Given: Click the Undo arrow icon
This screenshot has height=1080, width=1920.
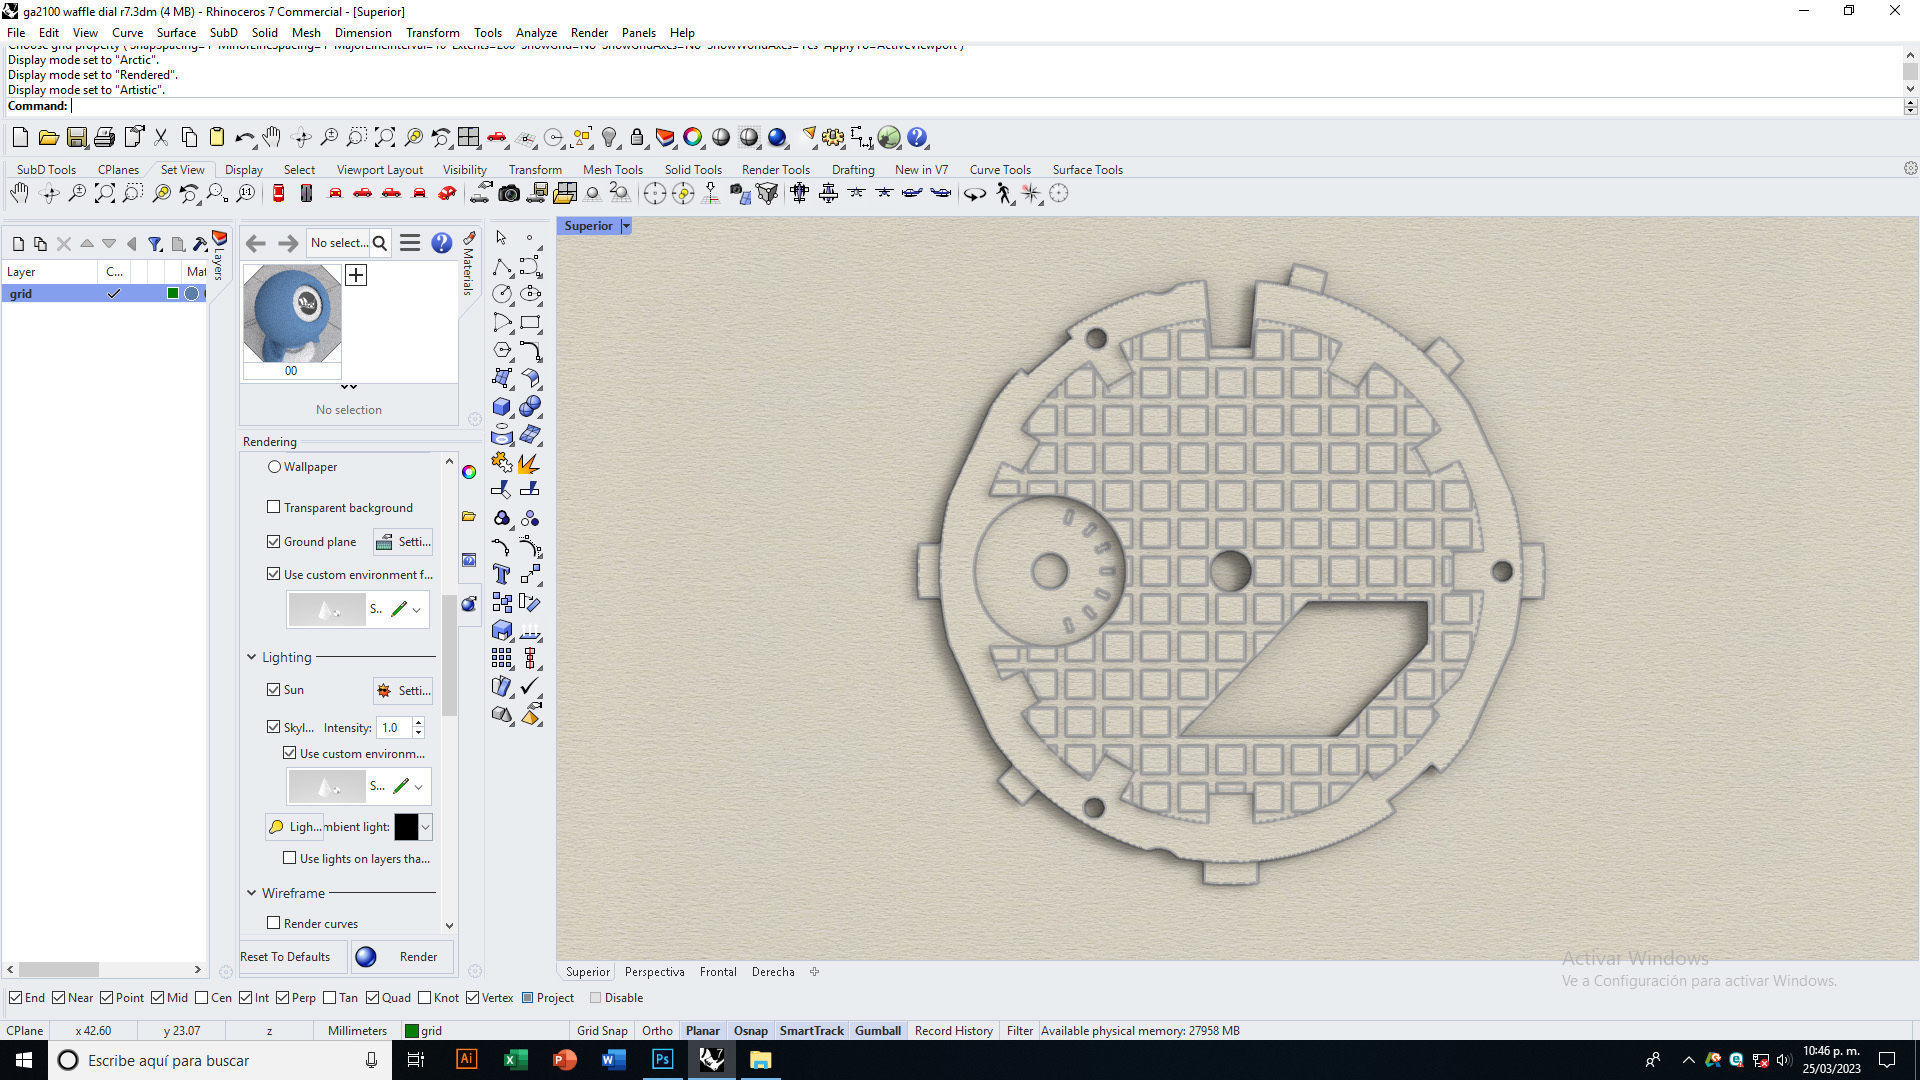Looking at the screenshot, I should click(244, 138).
